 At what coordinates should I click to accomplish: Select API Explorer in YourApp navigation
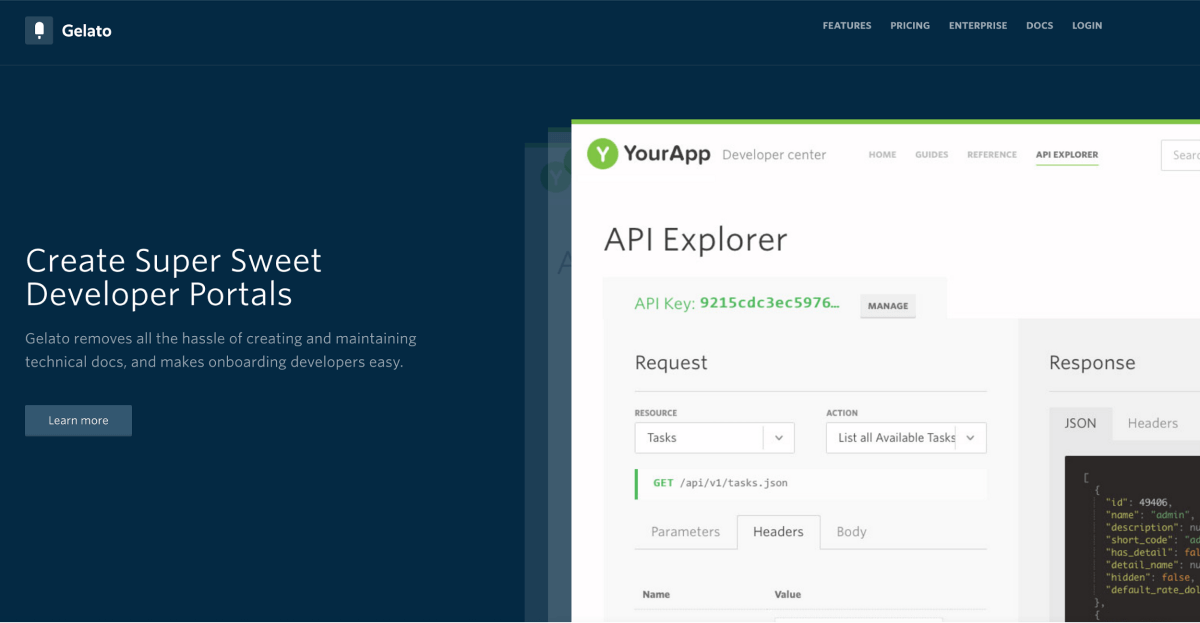1067,155
